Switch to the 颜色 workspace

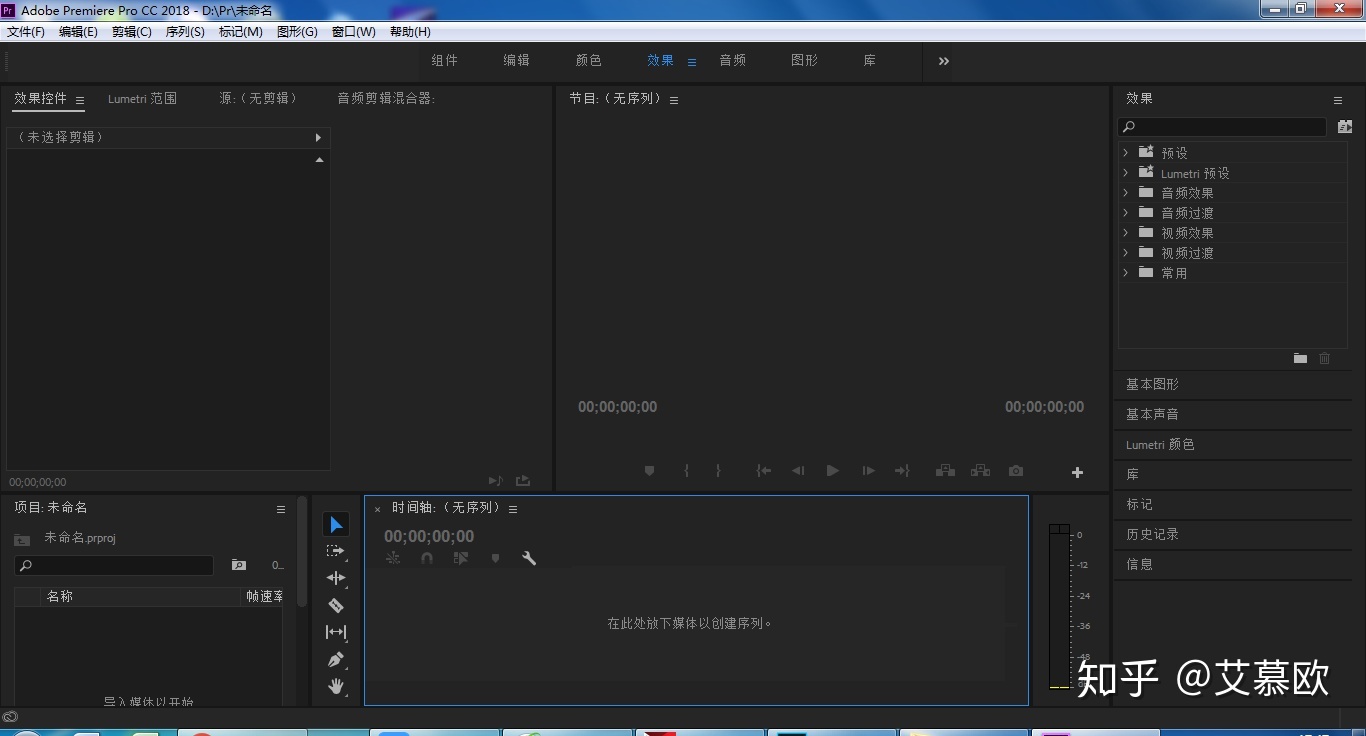pos(588,60)
